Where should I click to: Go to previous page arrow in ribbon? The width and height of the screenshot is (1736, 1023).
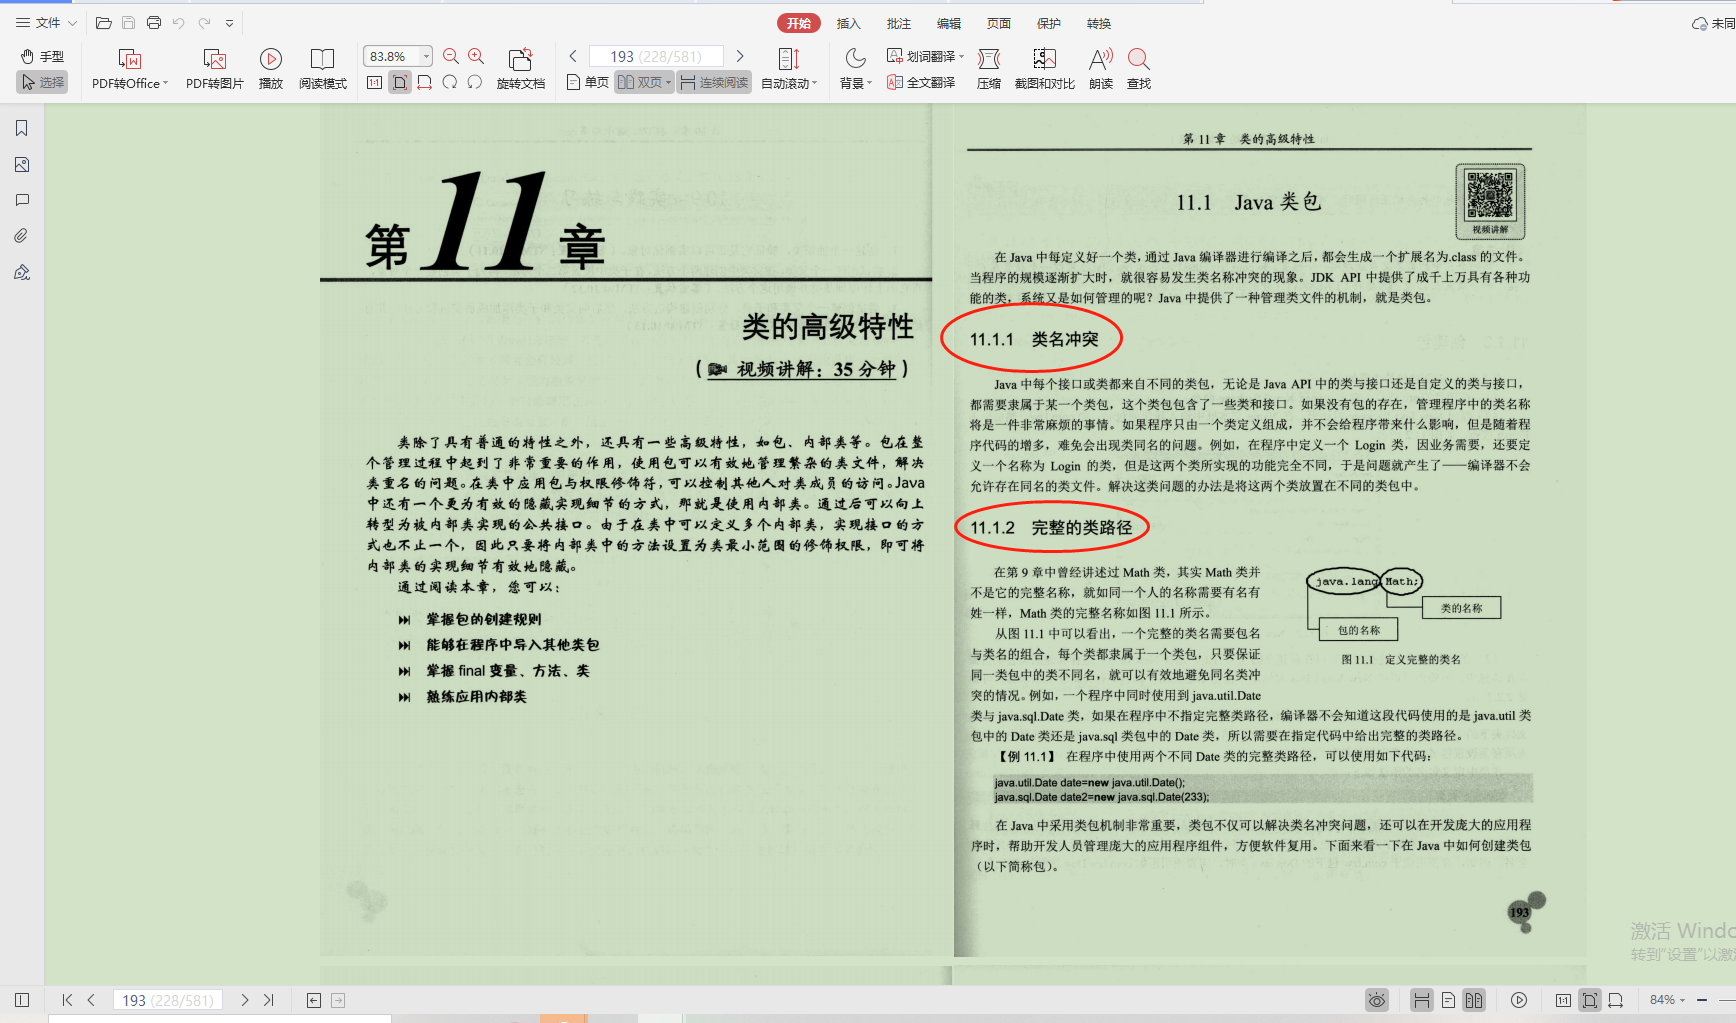573,56
